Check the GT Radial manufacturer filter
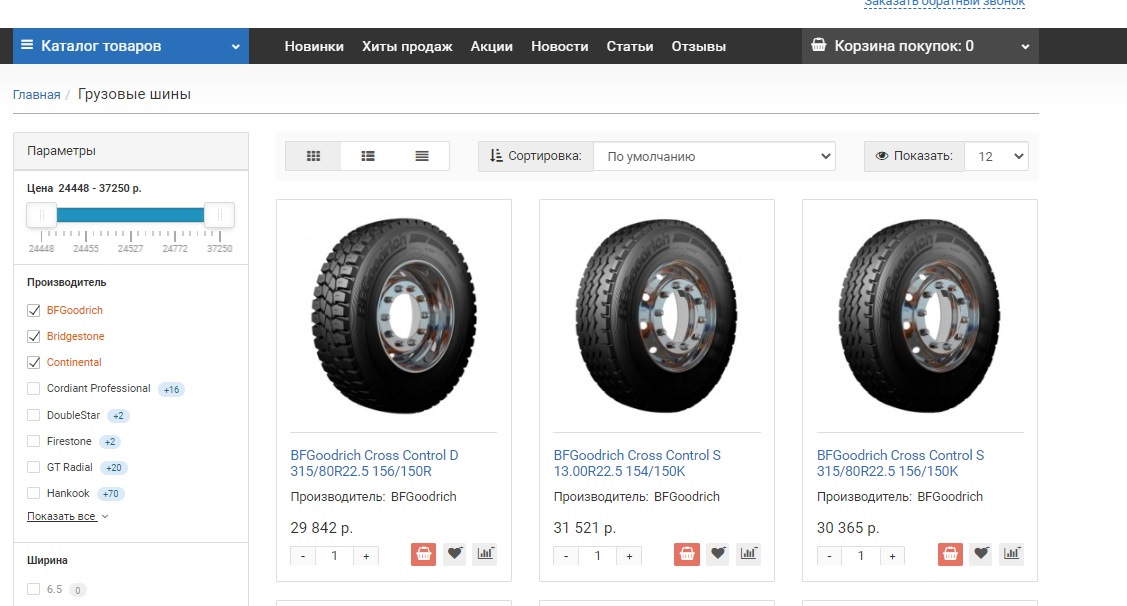Viewport: 1127px width, 606px height. (x=33, y=467)
